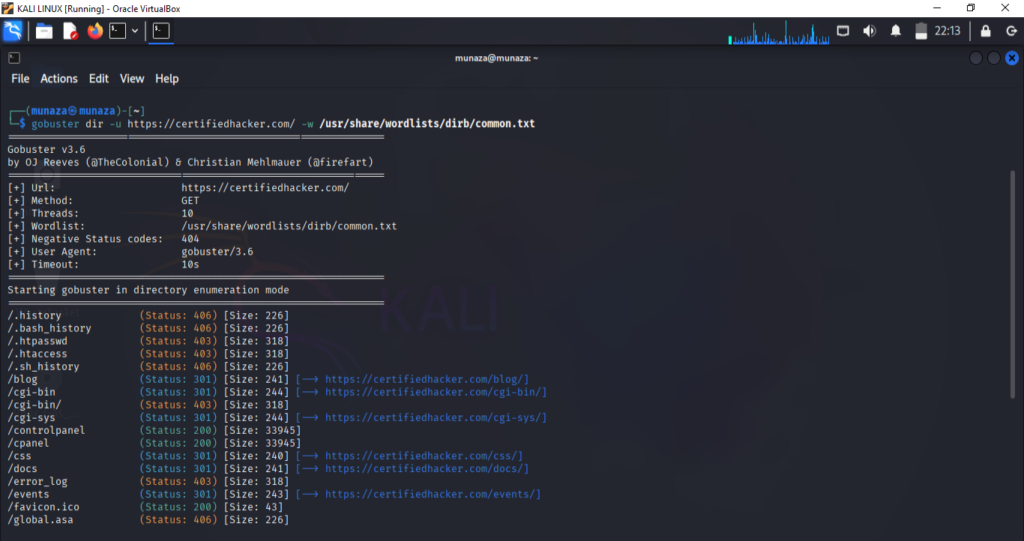The width and height of the screenshot is (1024, 541).
Task: Open the Help menu
Action: pyautogui.click(x=167, y=78)
